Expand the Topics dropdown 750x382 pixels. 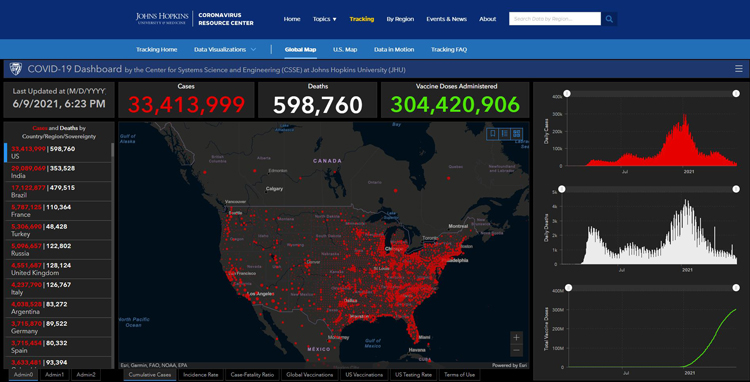click(x=325, y=19)
